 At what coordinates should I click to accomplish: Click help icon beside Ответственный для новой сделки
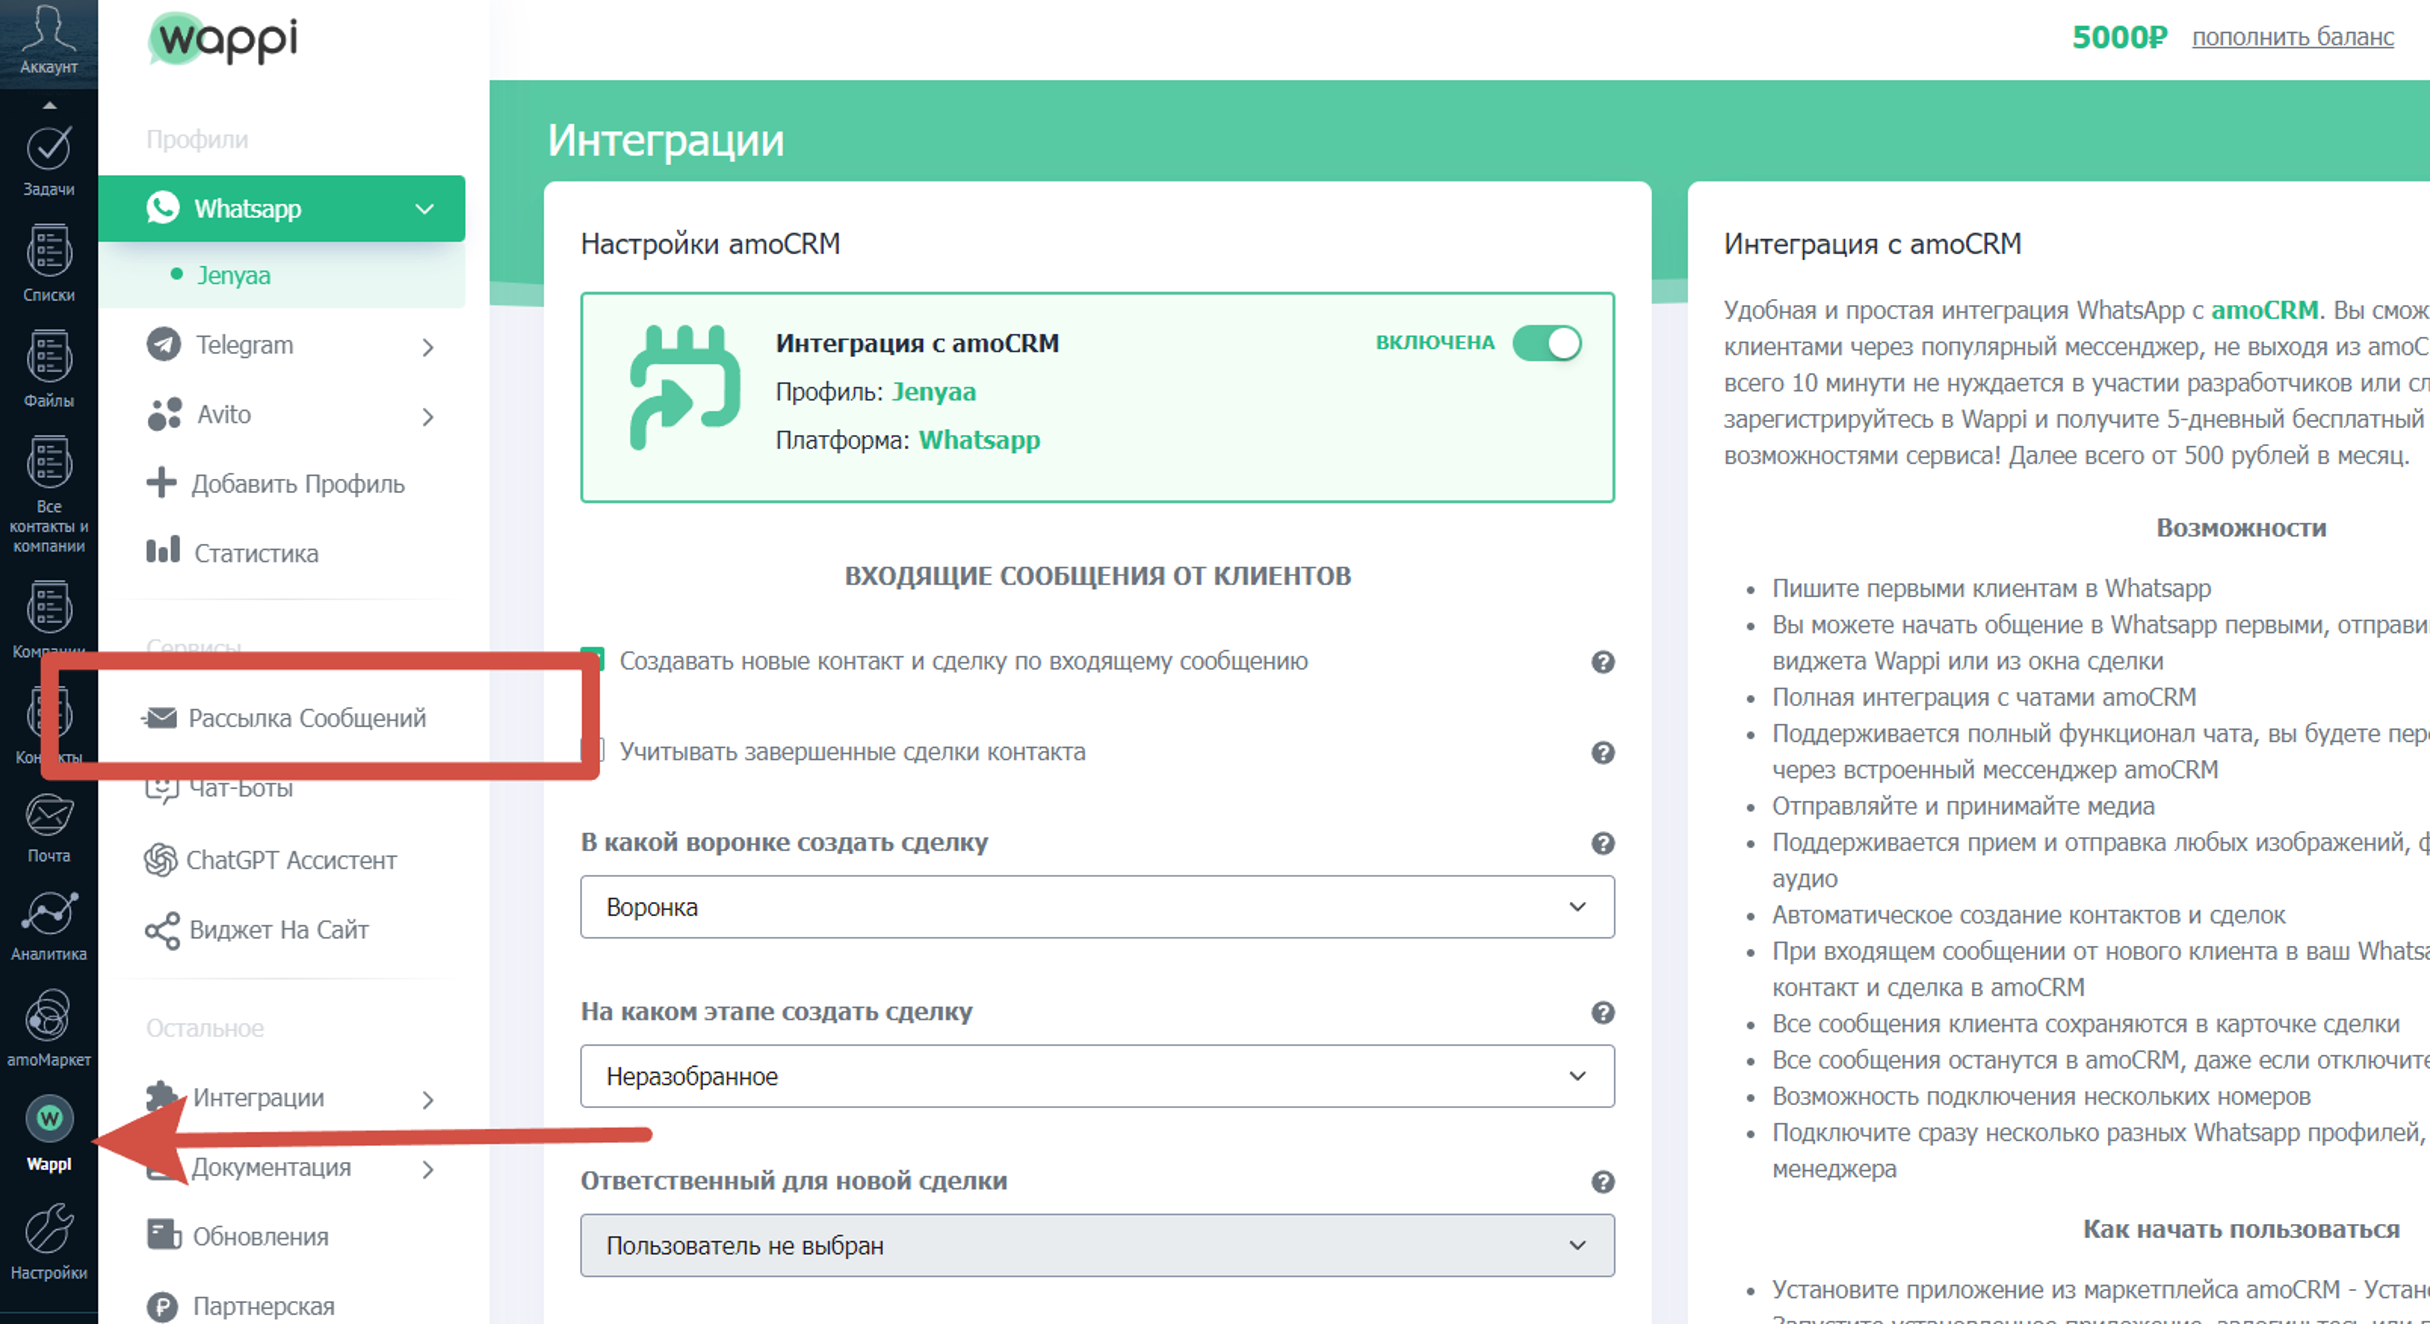1603,1183
